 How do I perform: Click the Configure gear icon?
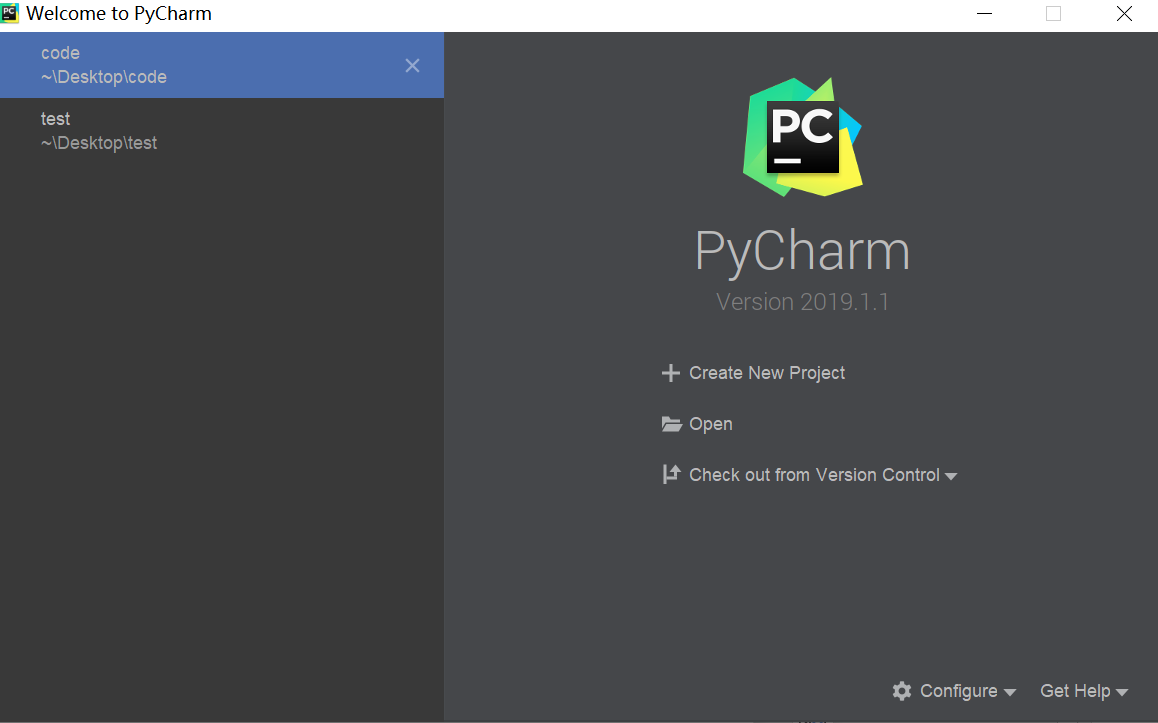(x=902, y=691)
